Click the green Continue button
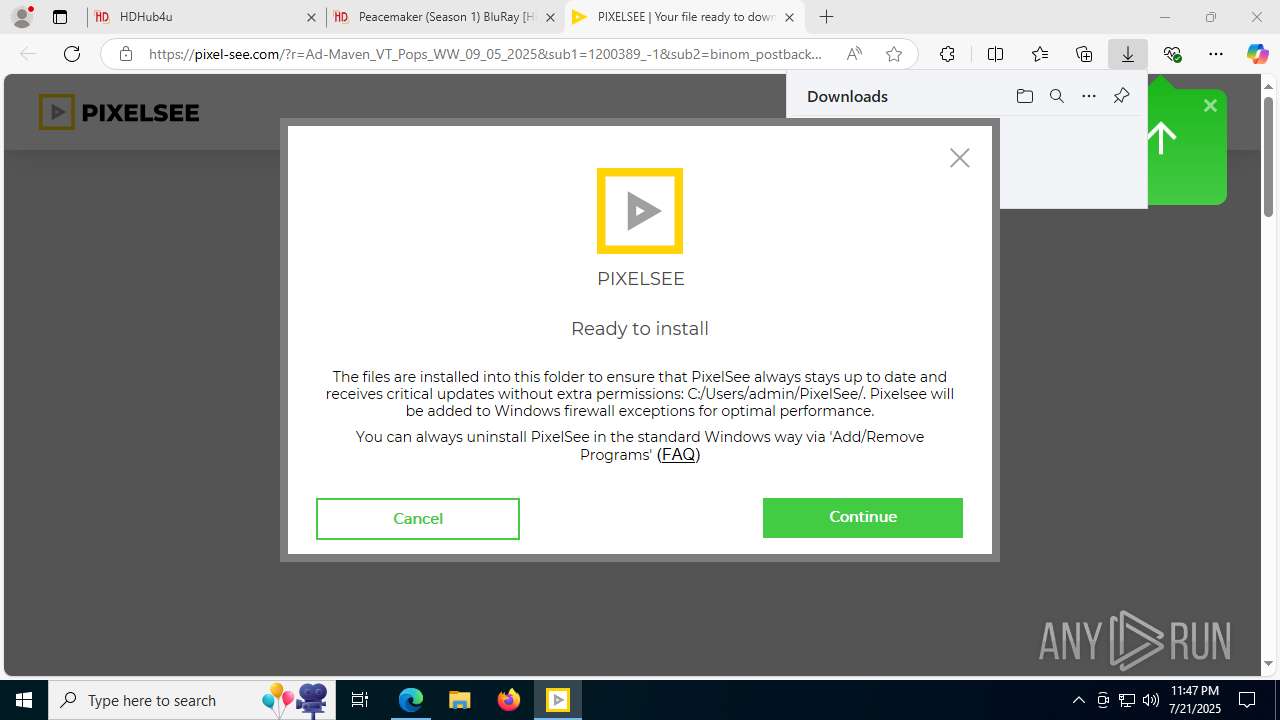The height and width of the screenshot is (720, 1280). pyautogui.click(x=862, y=517)
